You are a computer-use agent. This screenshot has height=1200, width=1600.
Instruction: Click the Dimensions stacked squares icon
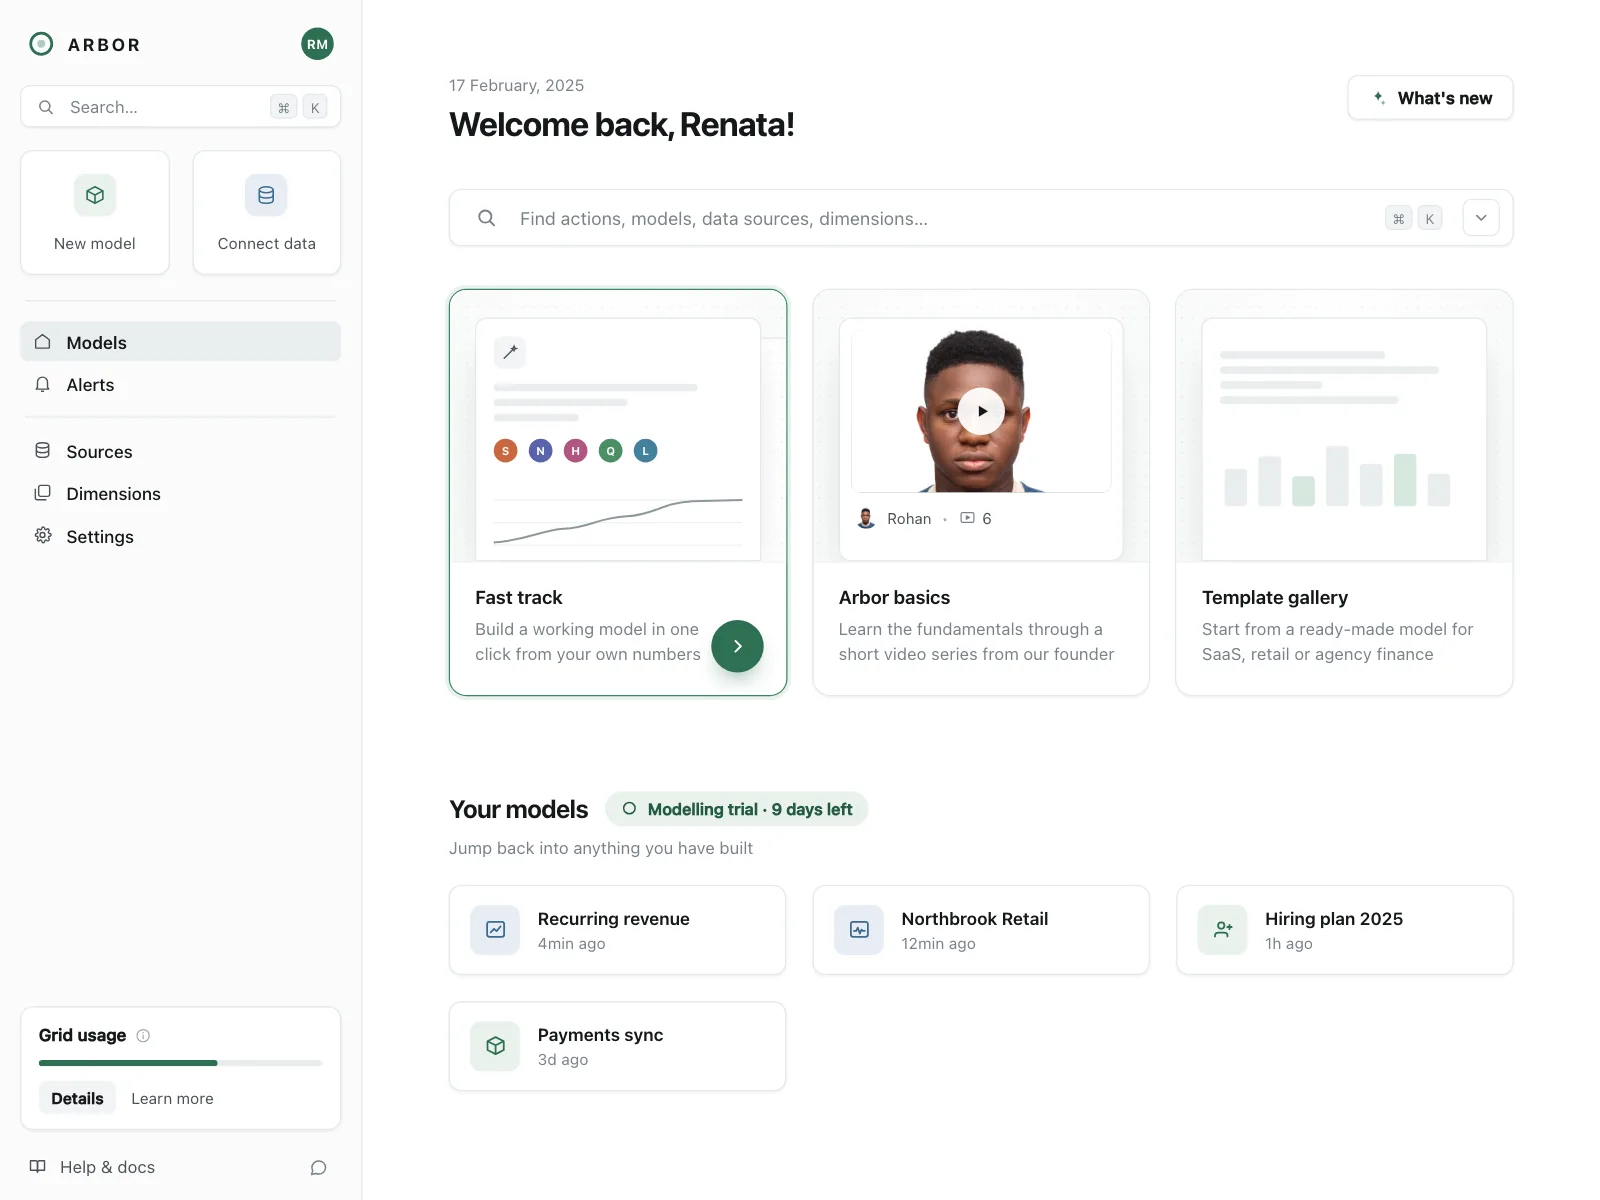click(42, 493)
